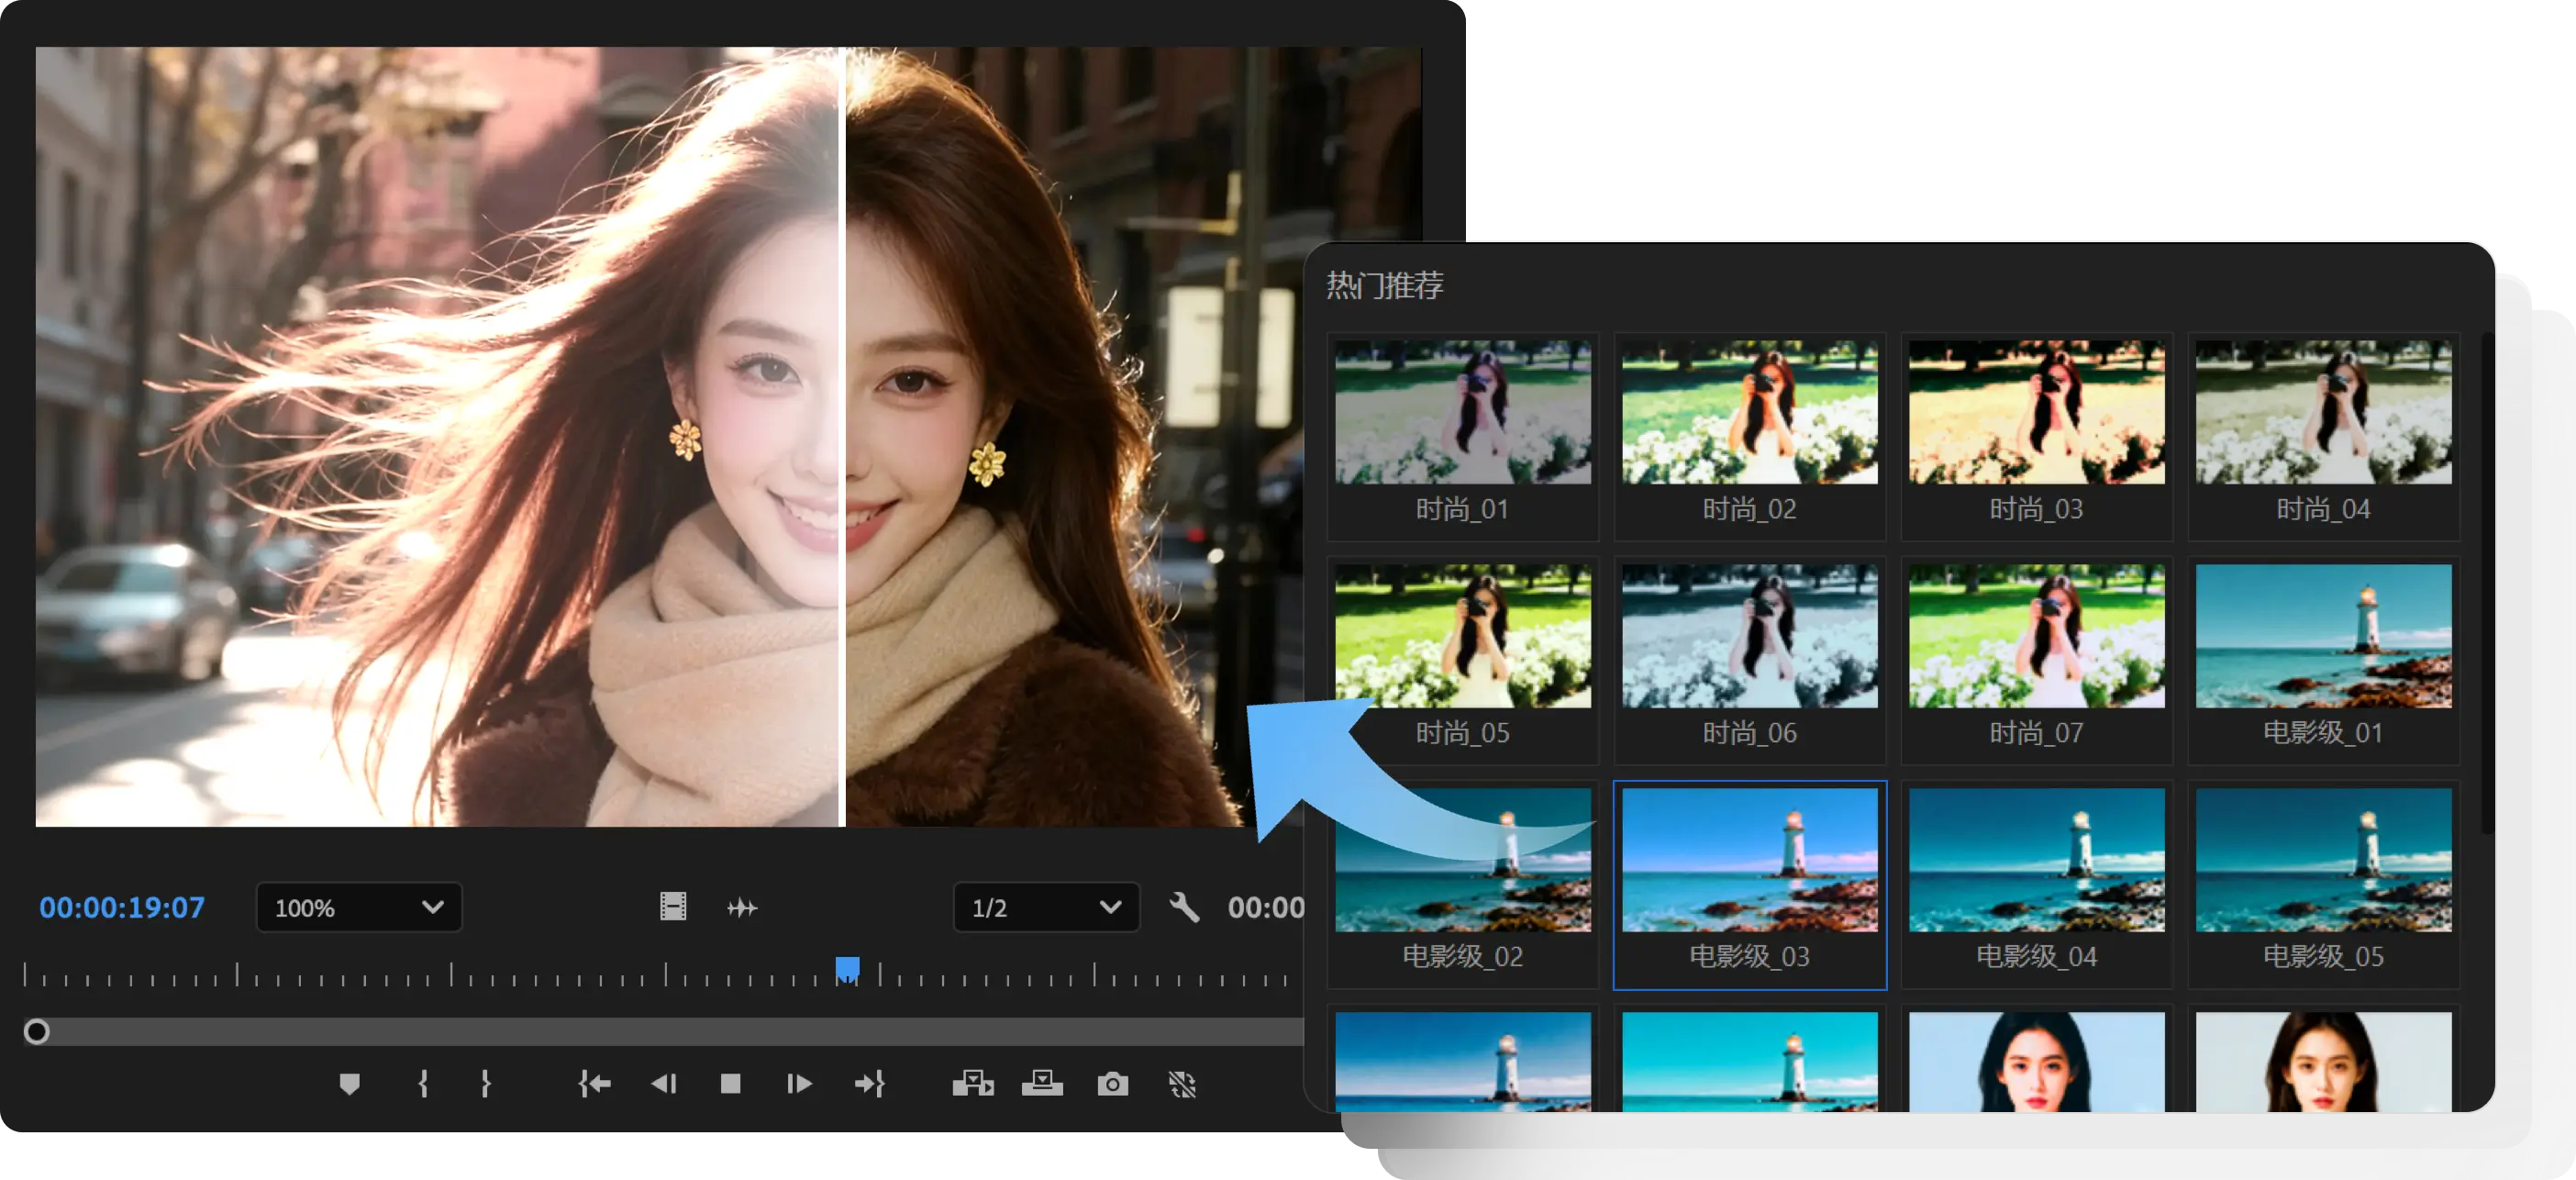Step back one frame

tap(663, 1084)
